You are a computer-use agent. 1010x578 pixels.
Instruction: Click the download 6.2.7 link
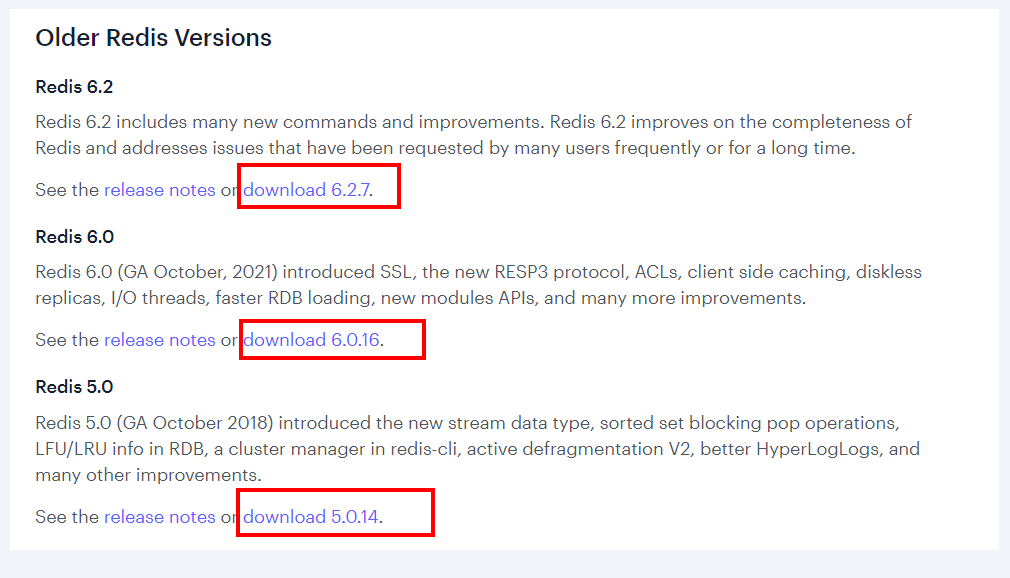pos(307,190)
